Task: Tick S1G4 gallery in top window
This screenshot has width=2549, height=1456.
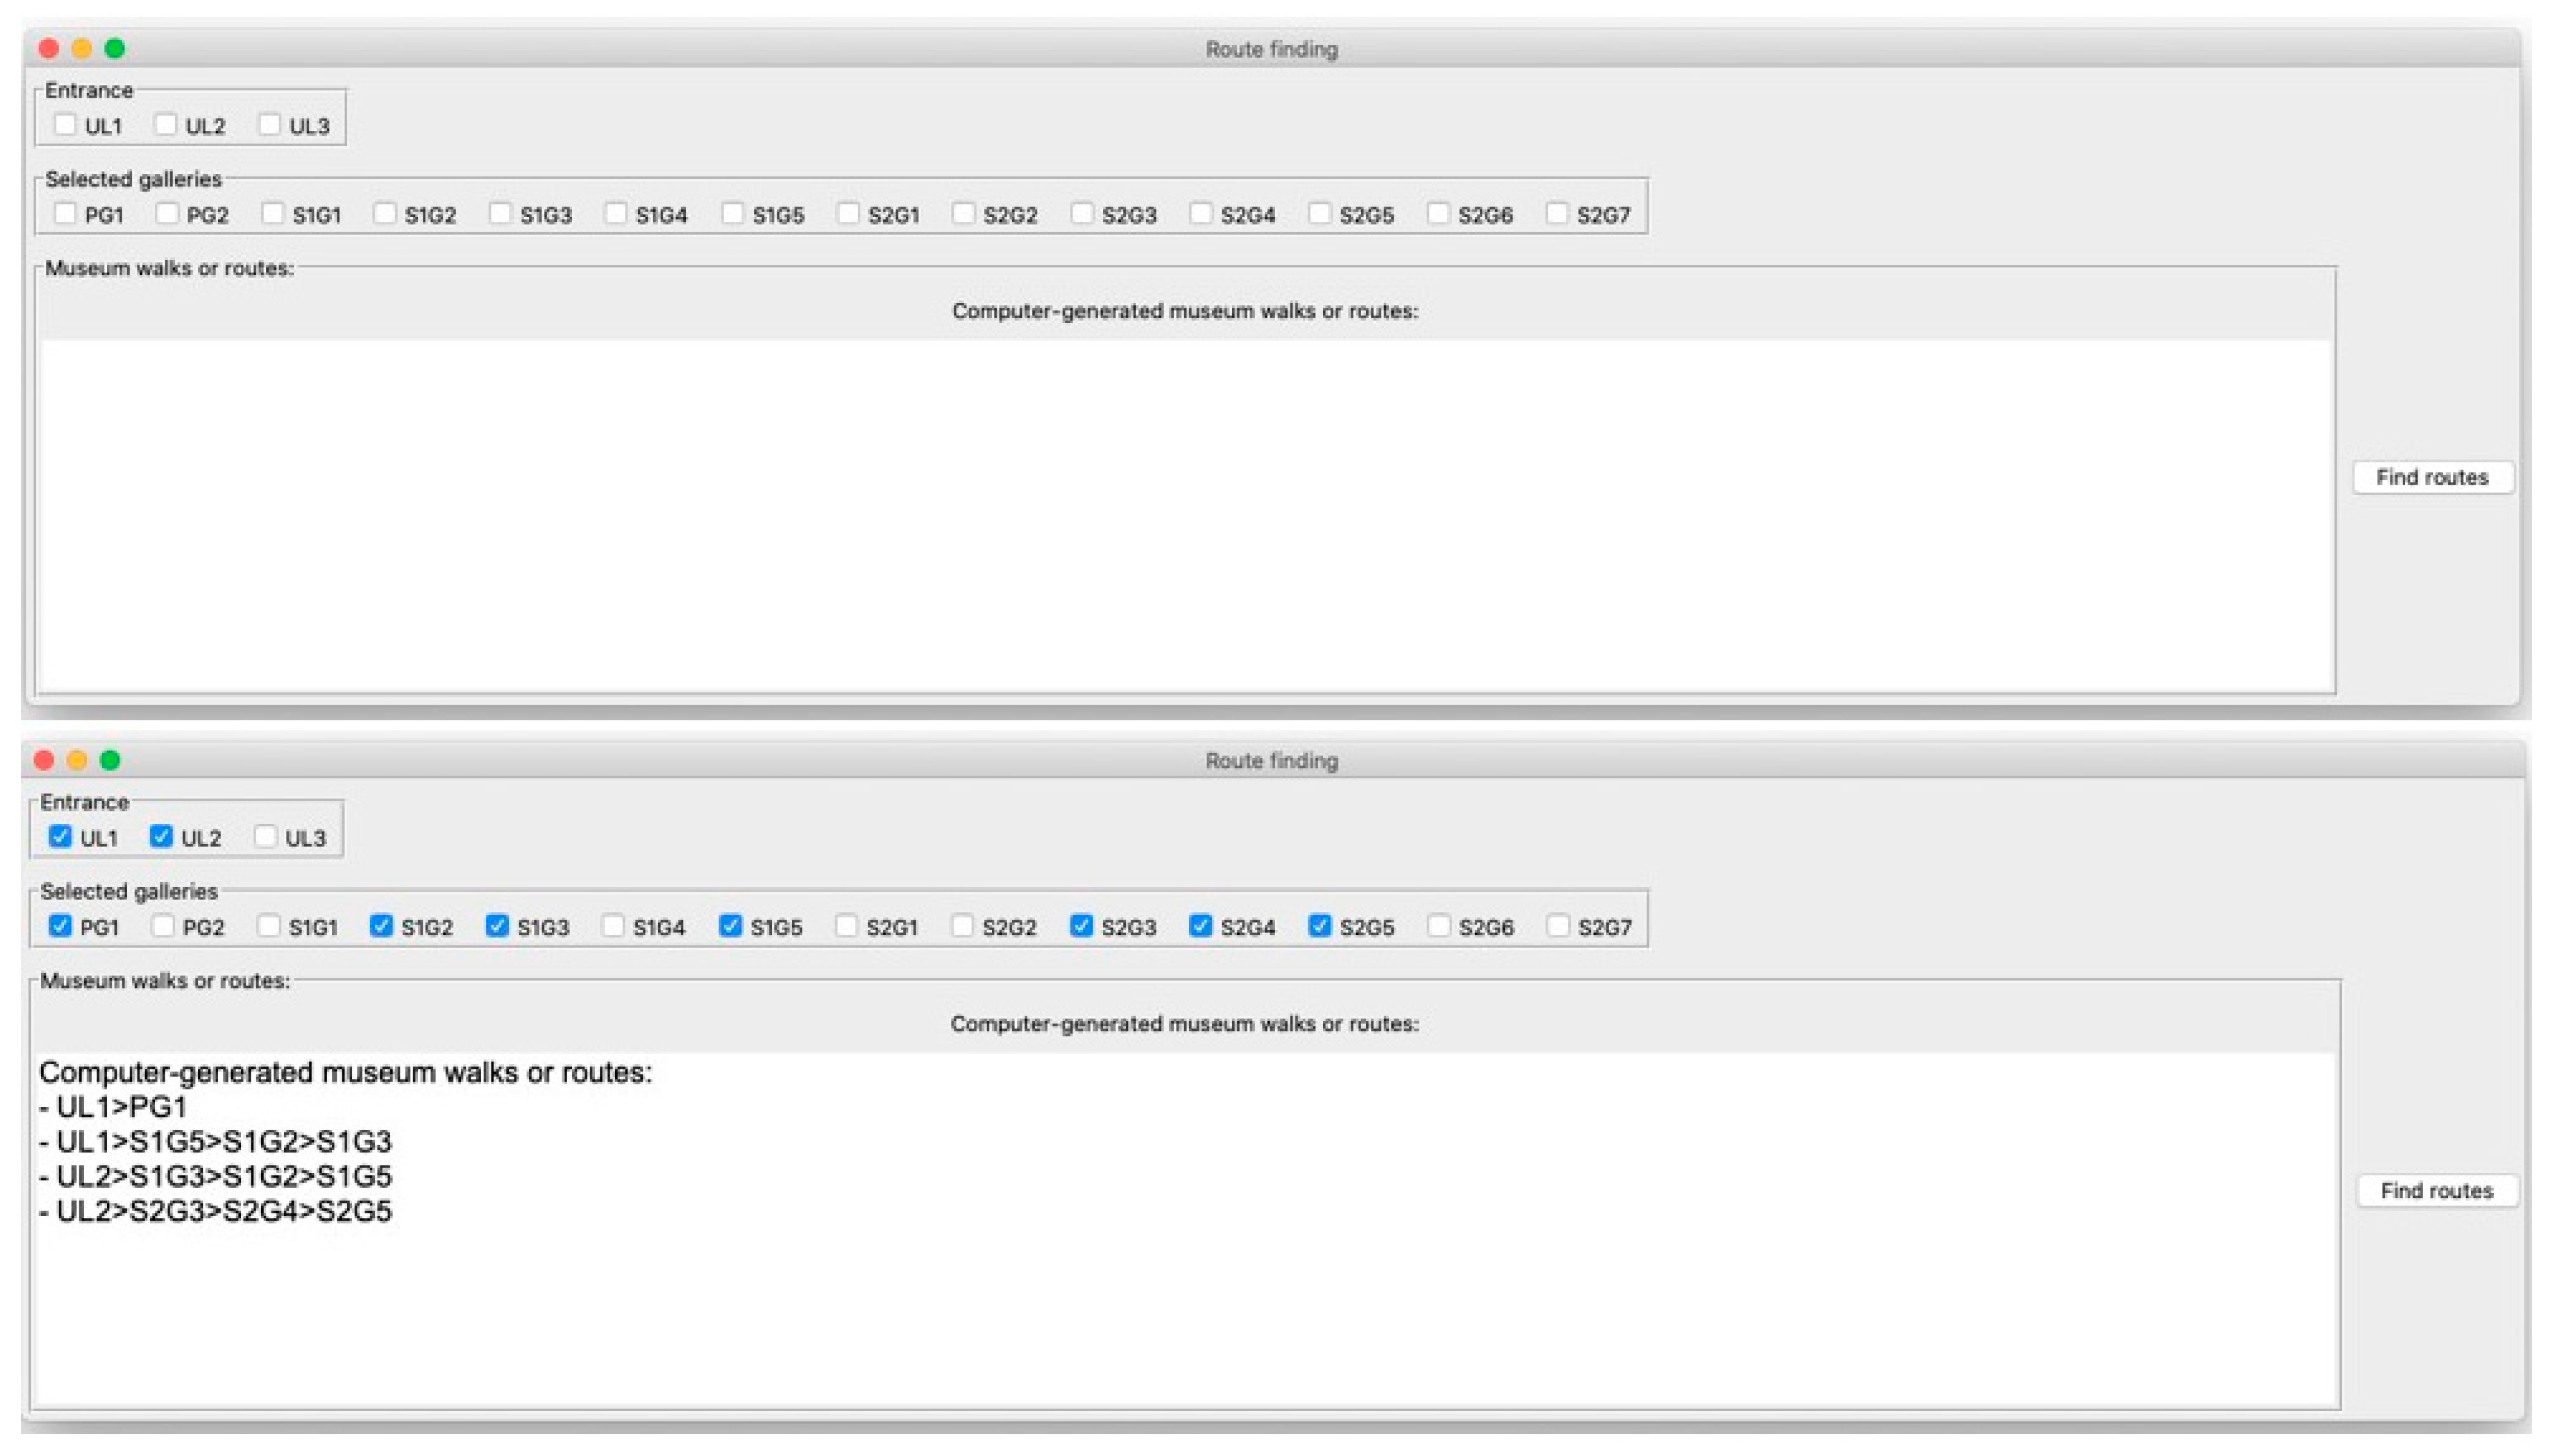Action: point(616,214)
